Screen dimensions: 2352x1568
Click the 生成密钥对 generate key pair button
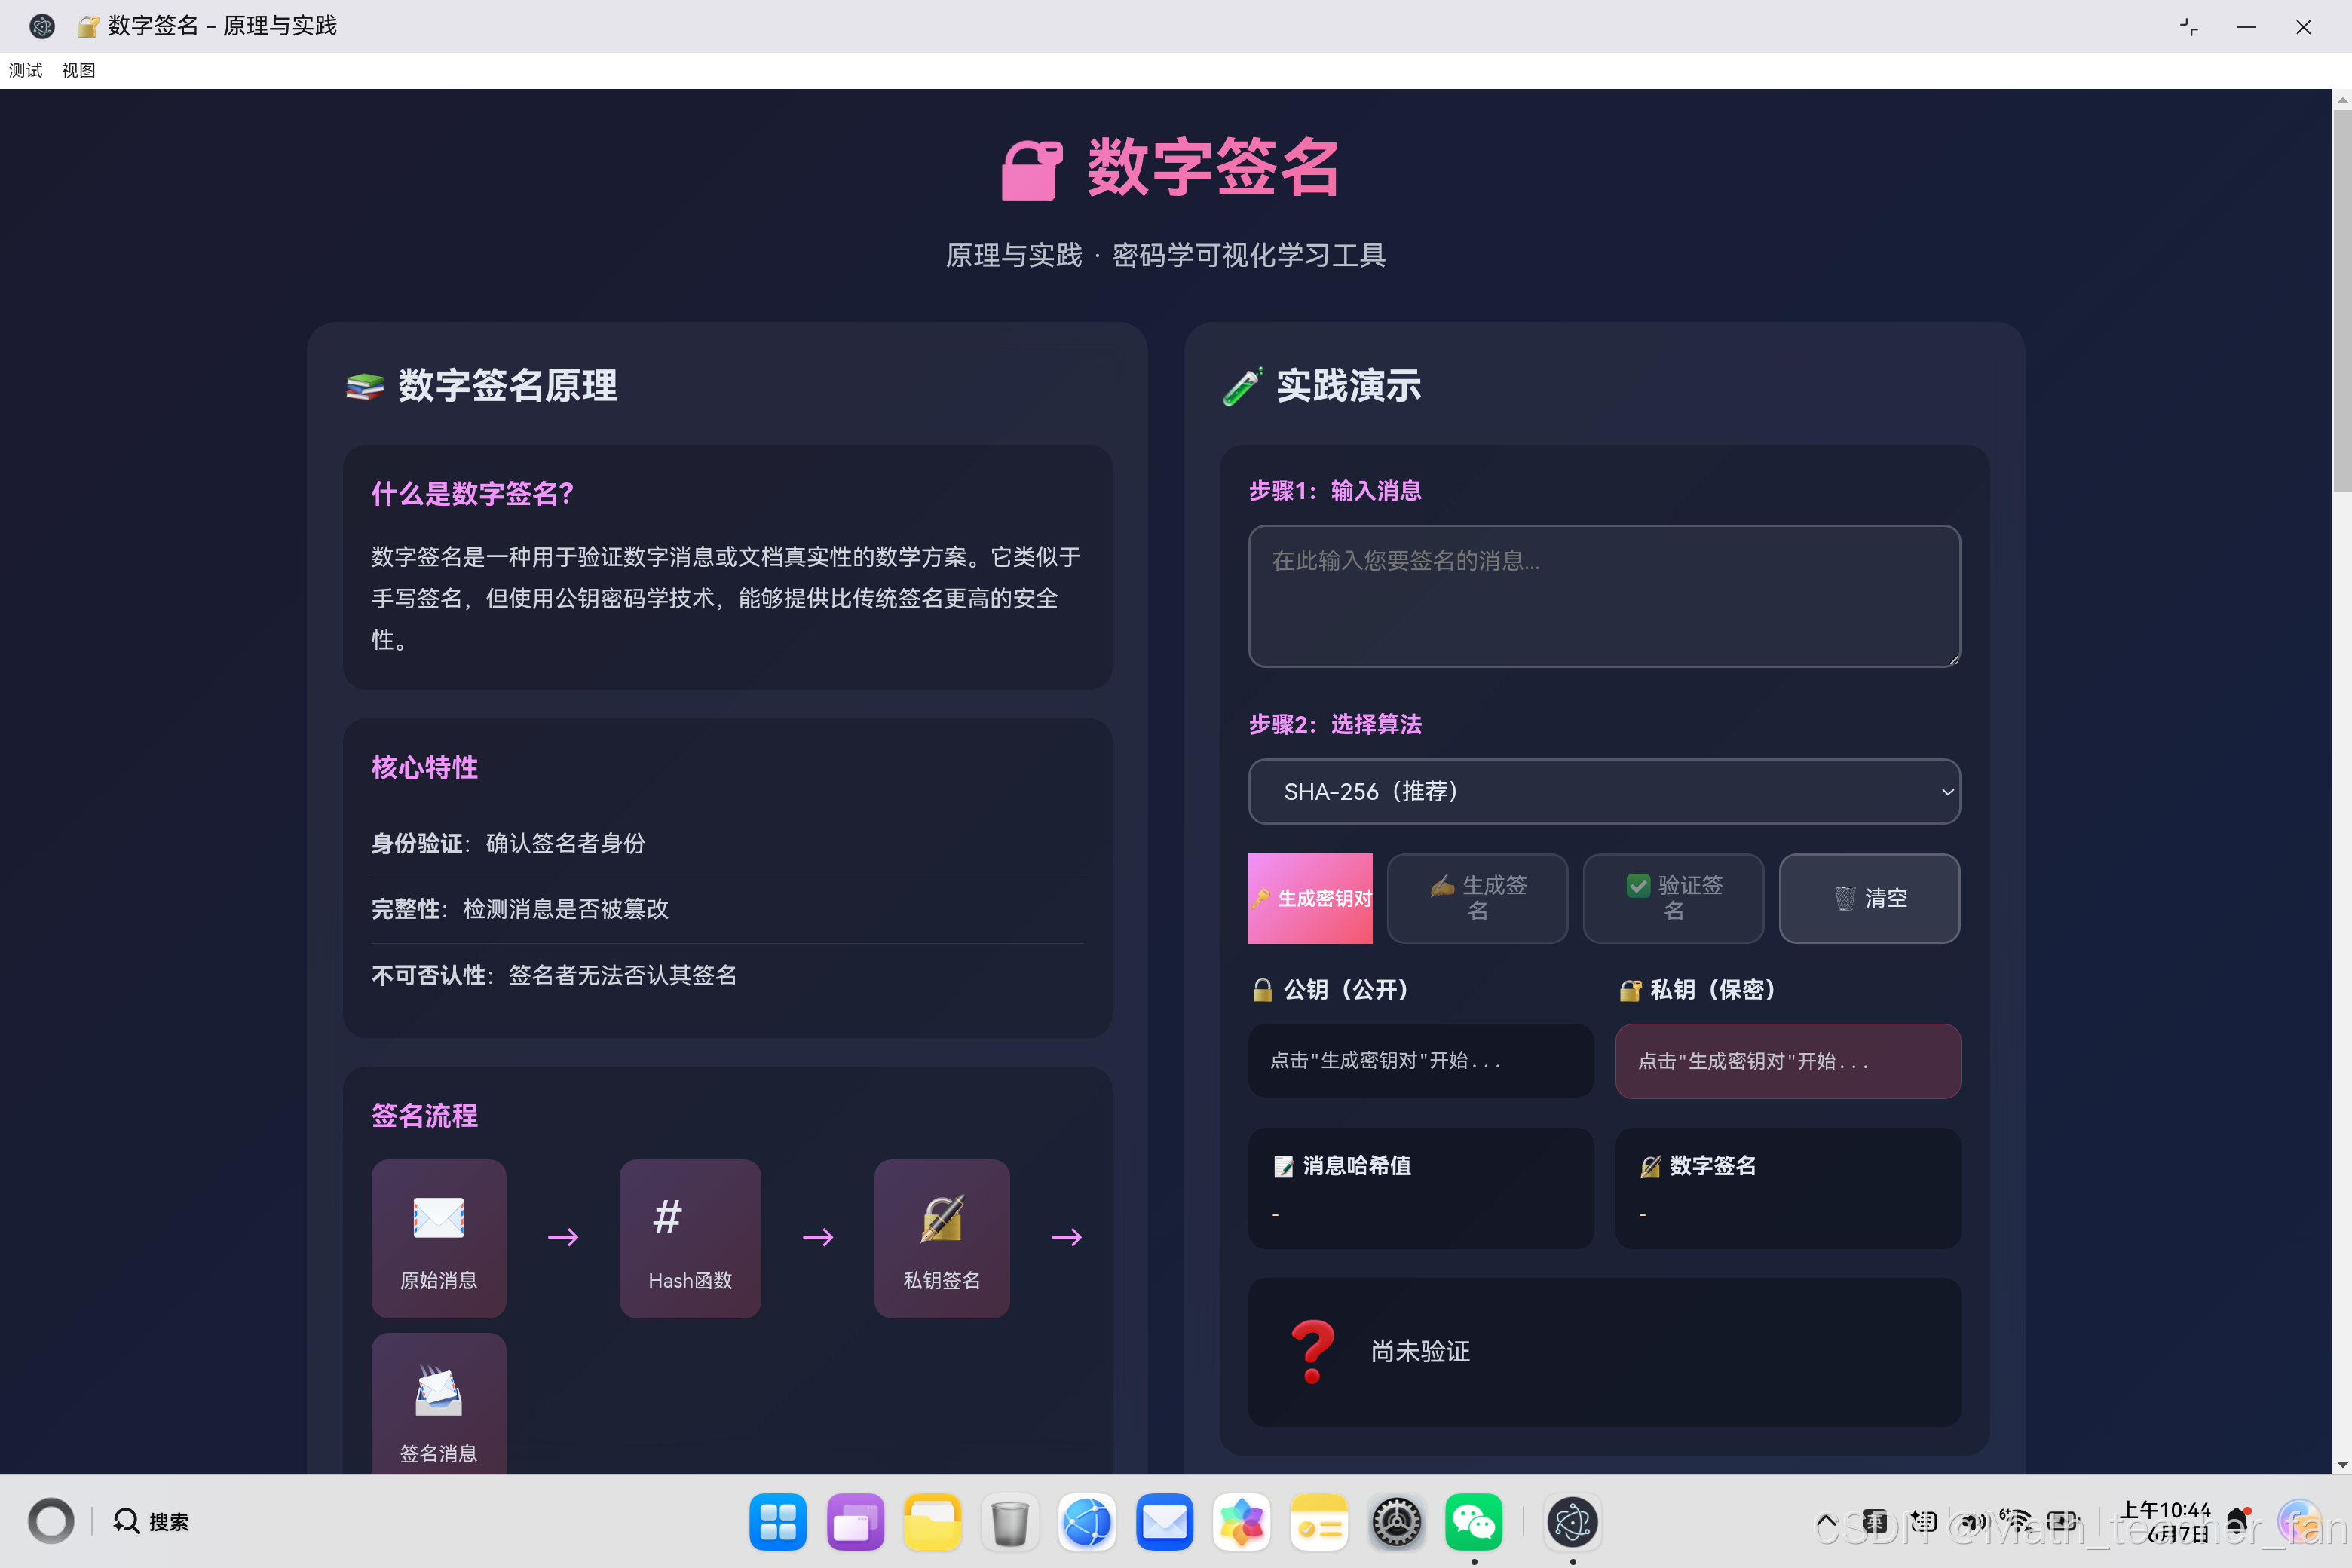[x=1310, y=898]
